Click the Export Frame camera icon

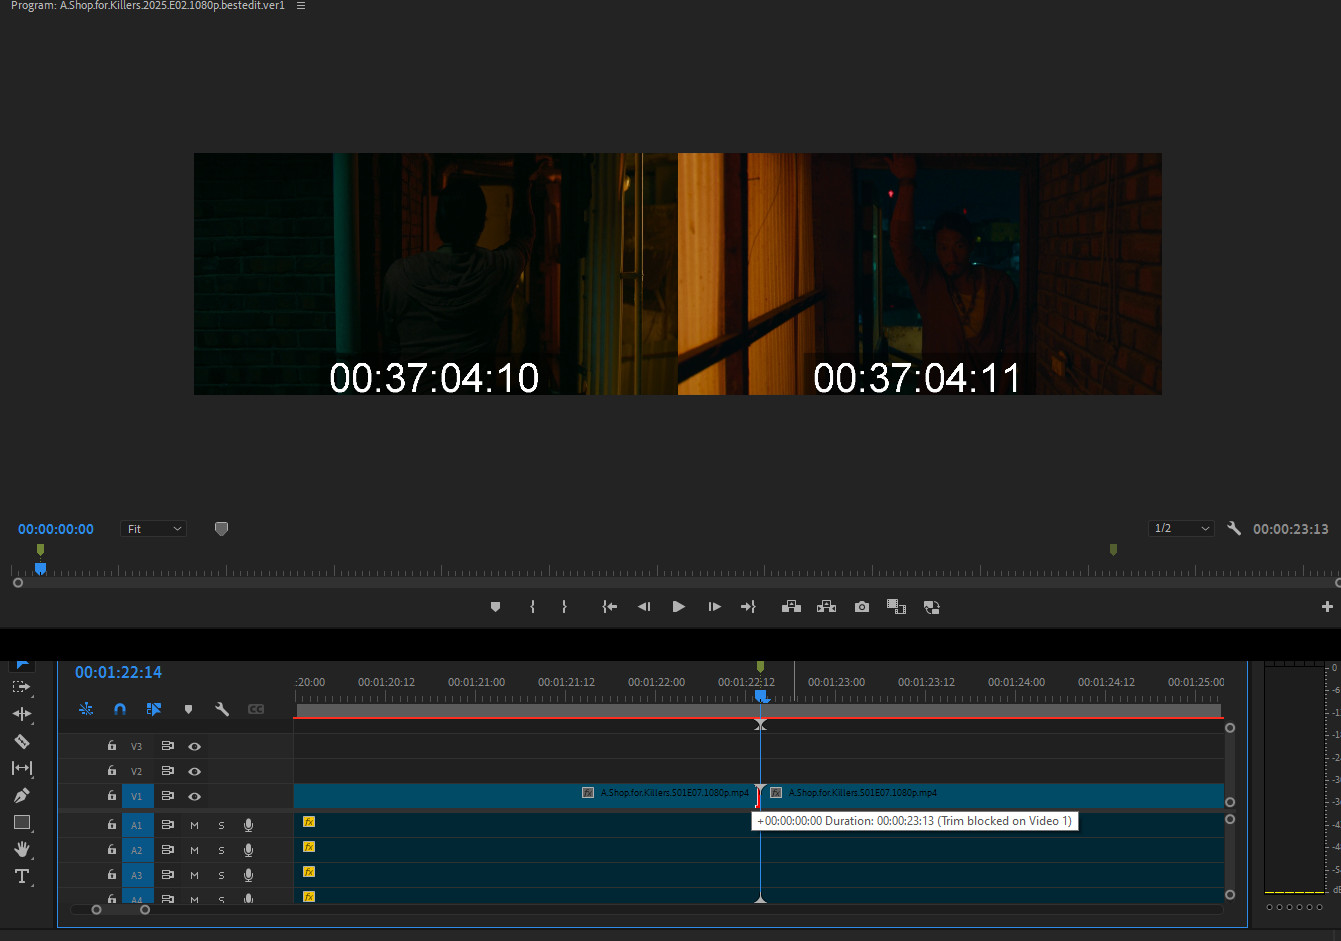(x=861, y=607)
